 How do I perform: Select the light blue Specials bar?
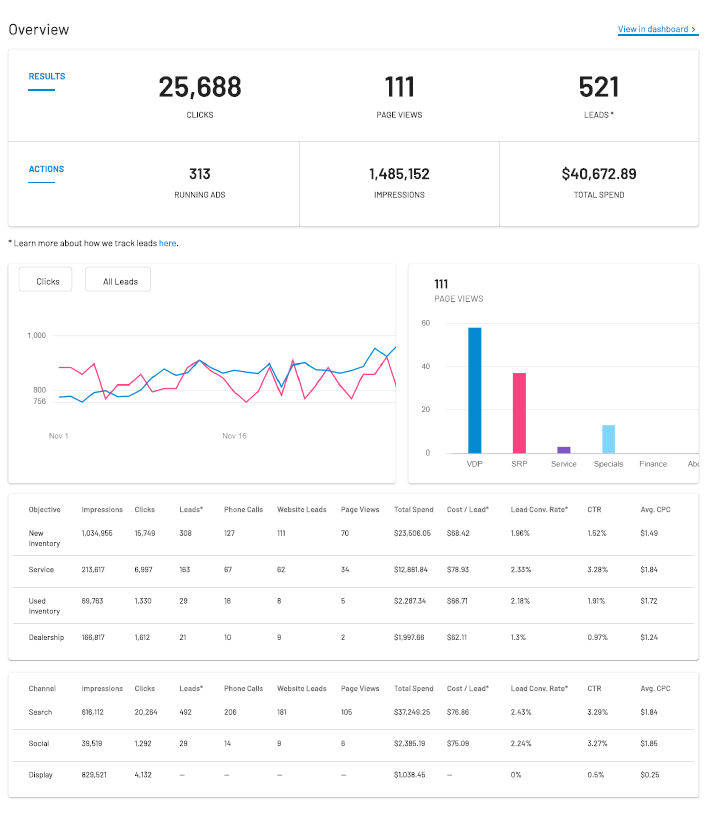608,438
